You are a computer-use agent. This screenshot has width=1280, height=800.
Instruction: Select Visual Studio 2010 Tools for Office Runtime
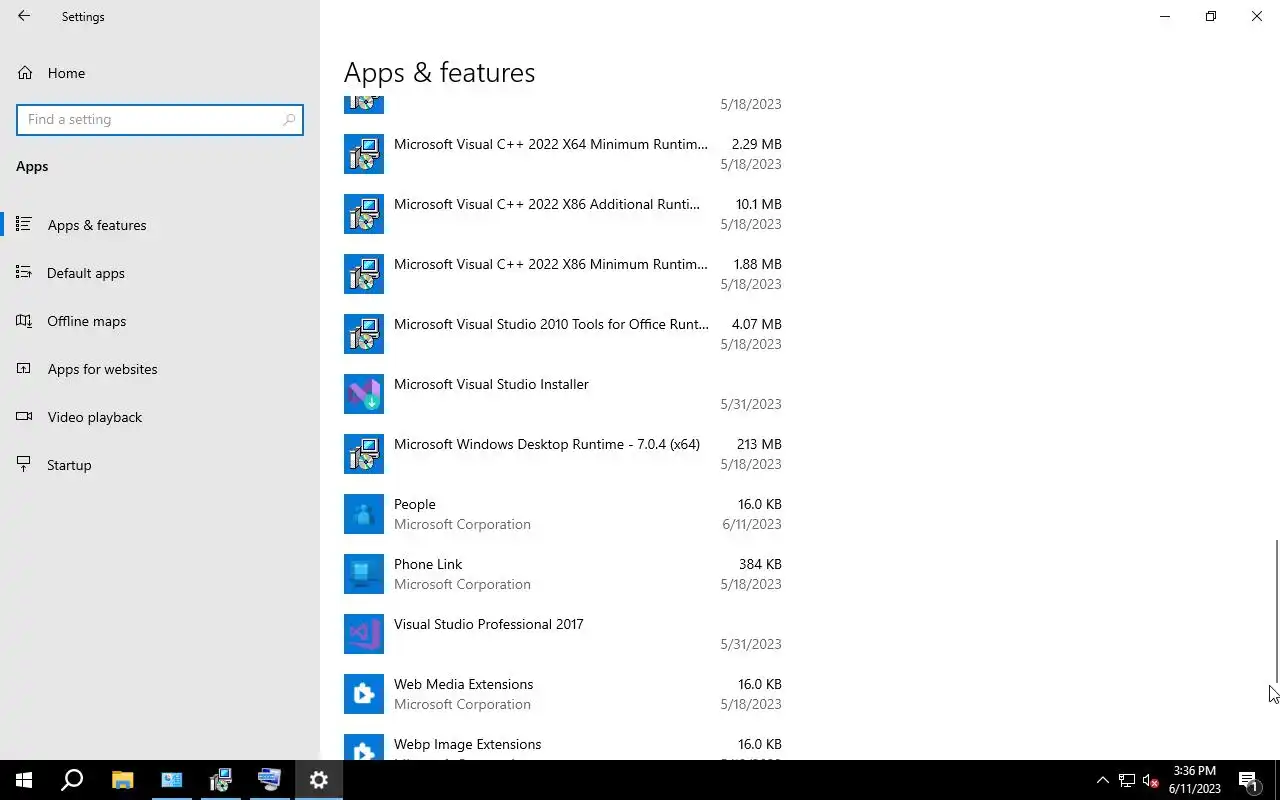(563, 334)
